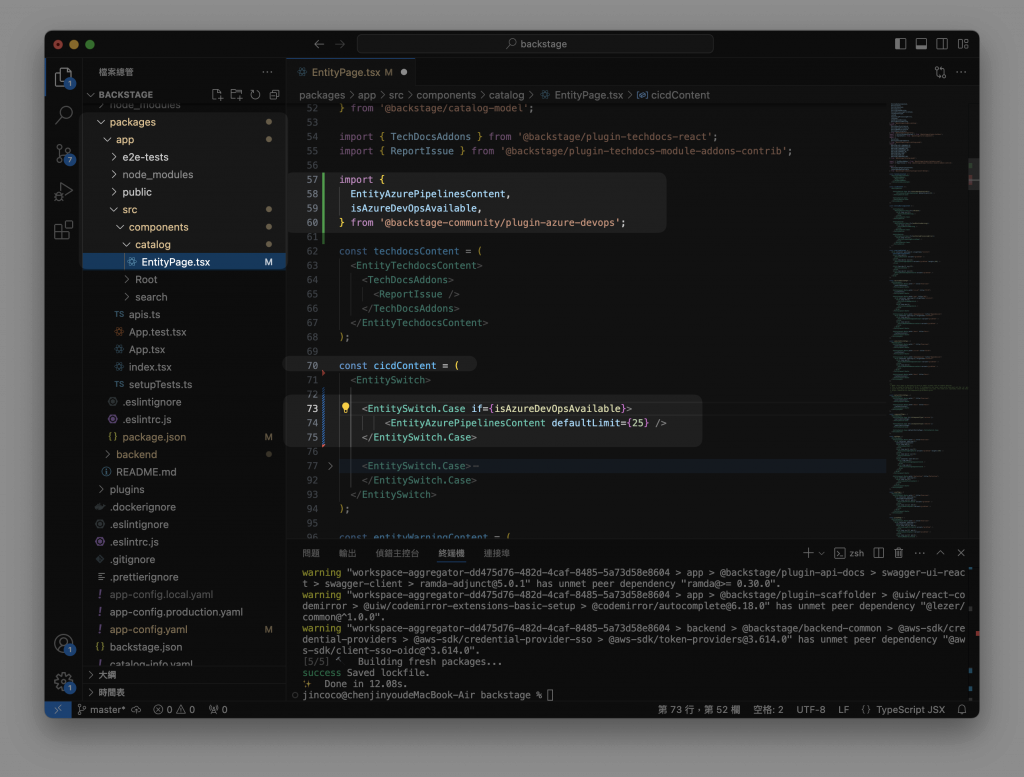
Task: Select the 終端機 terminal tab
Action: [451, 553]
